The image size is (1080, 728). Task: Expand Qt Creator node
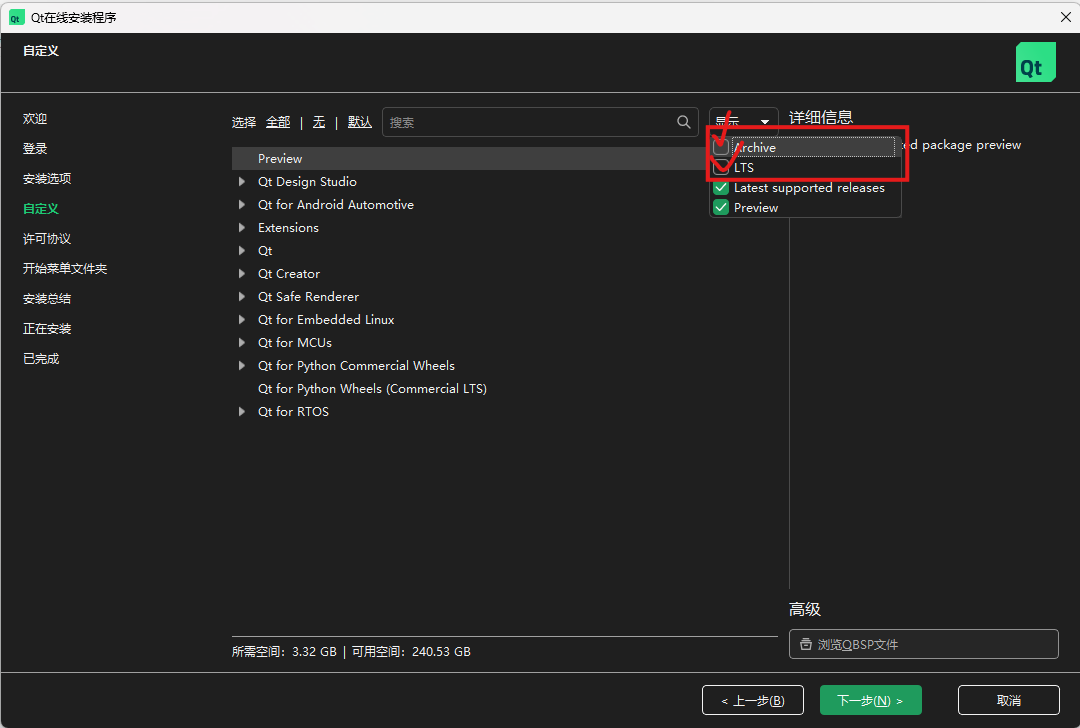(x=242, y=273)
